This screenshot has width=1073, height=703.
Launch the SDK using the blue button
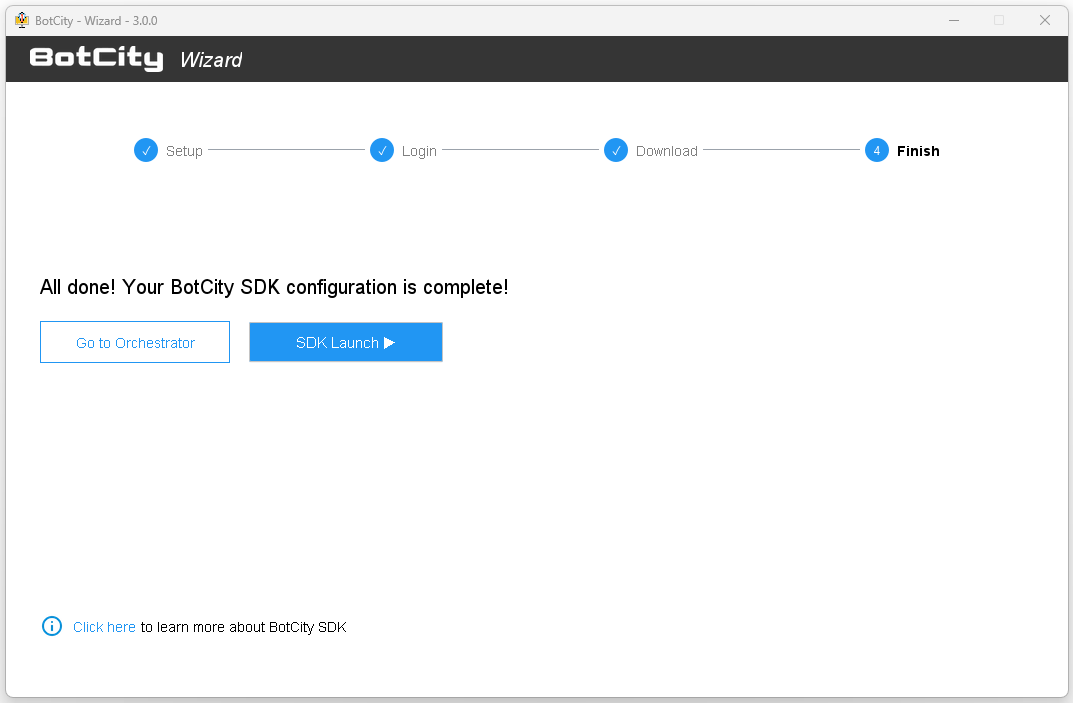(345, 342)
